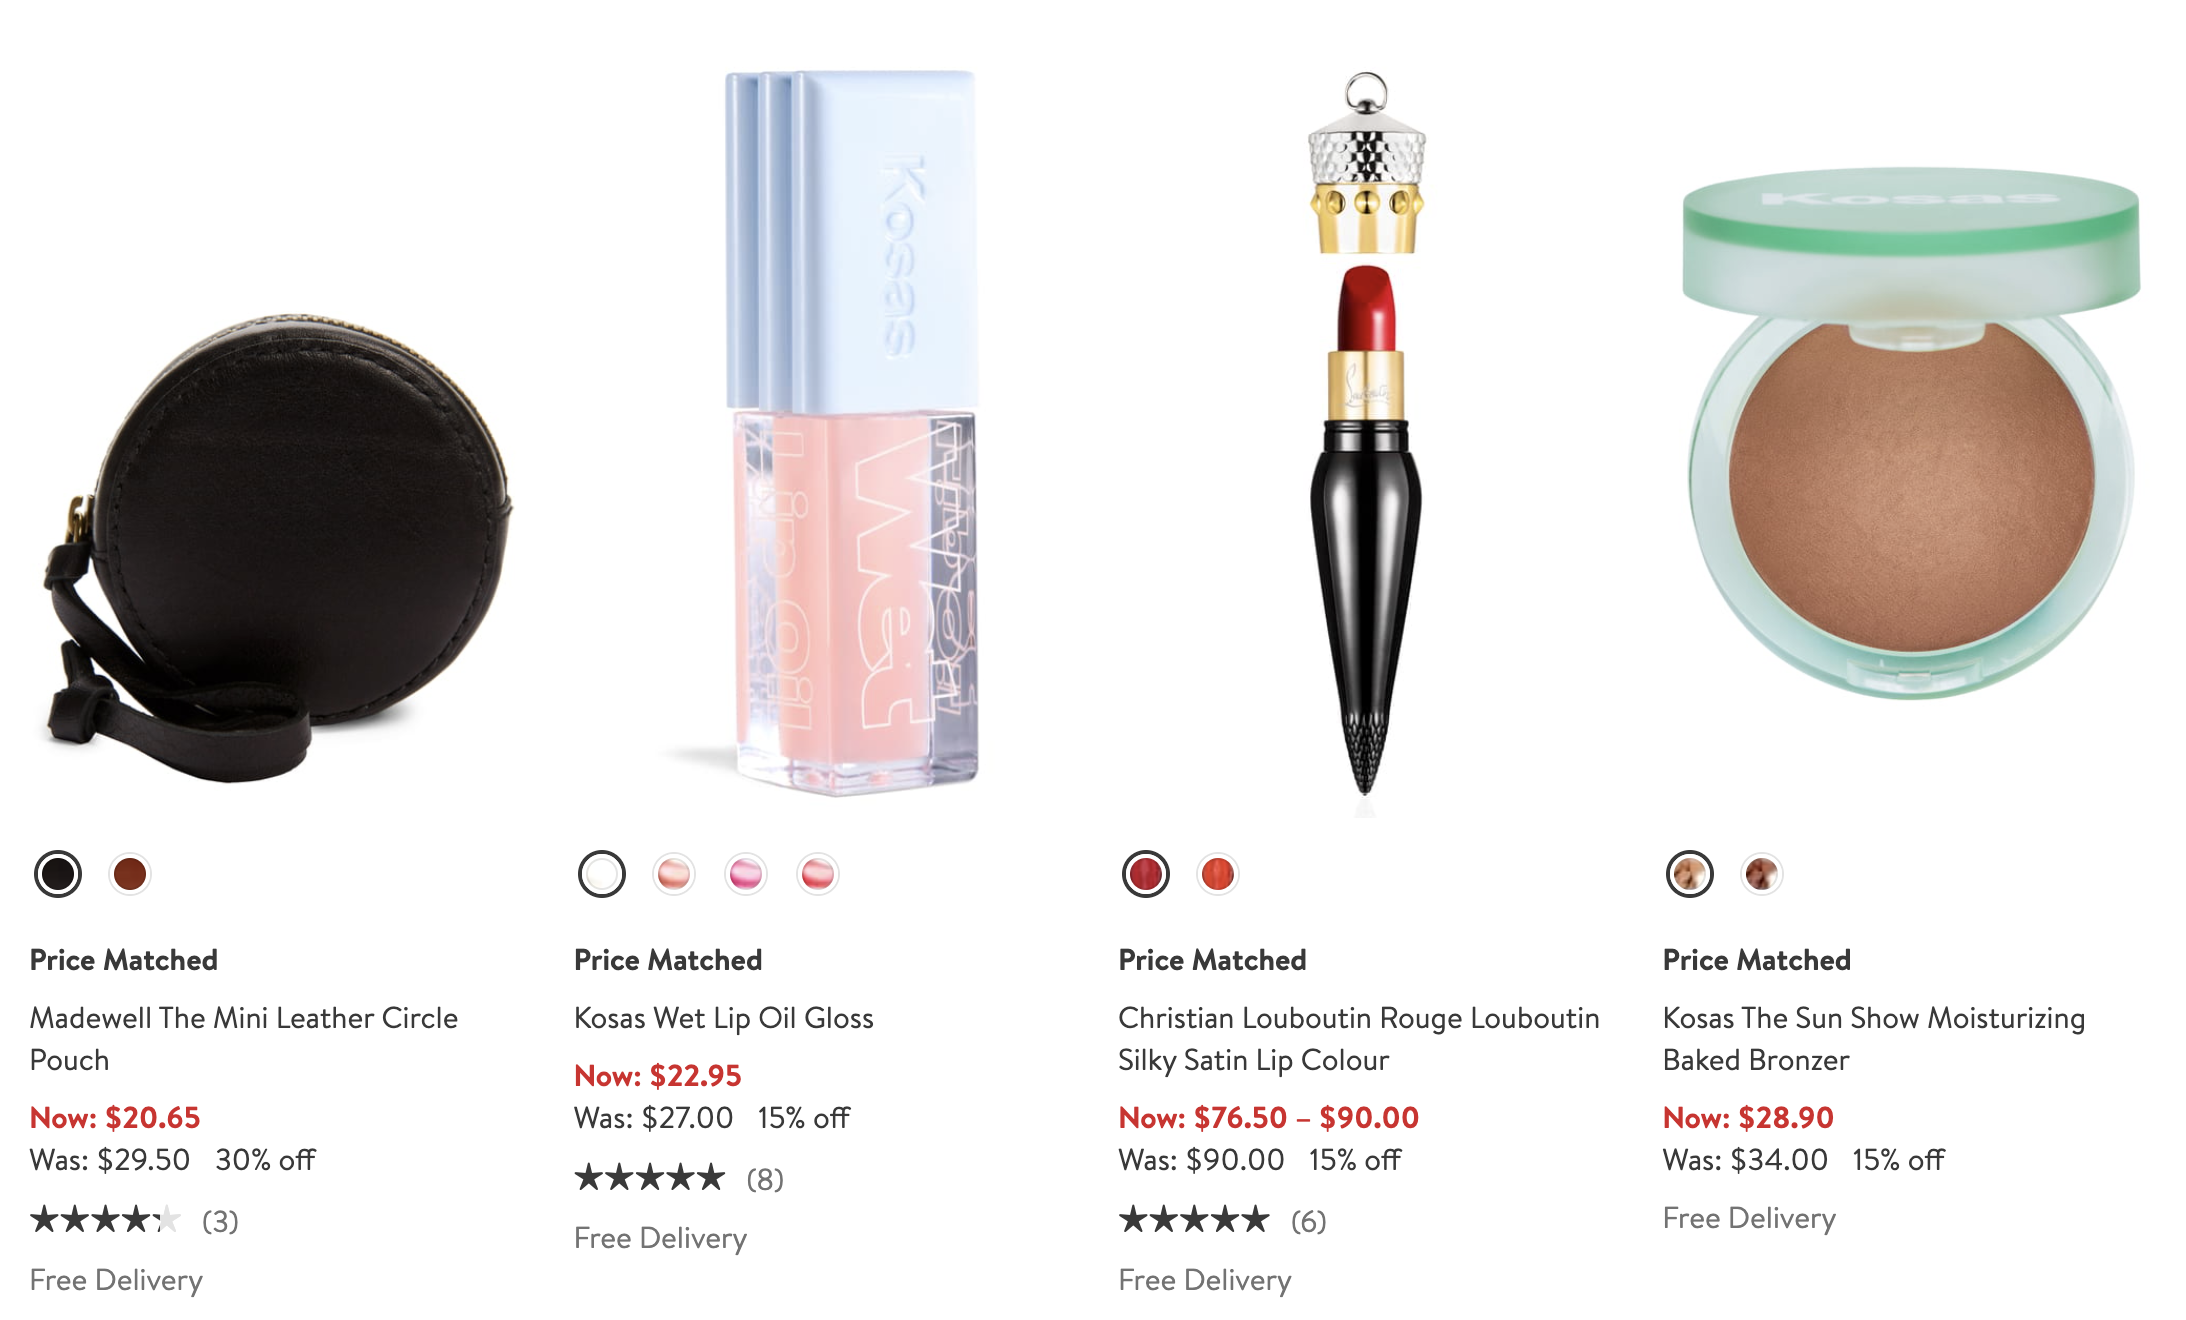Viewport: 2186px width, 1320px height.
Task: Choose the brown swatch for Madewell pouch
Action: [130, 874]
